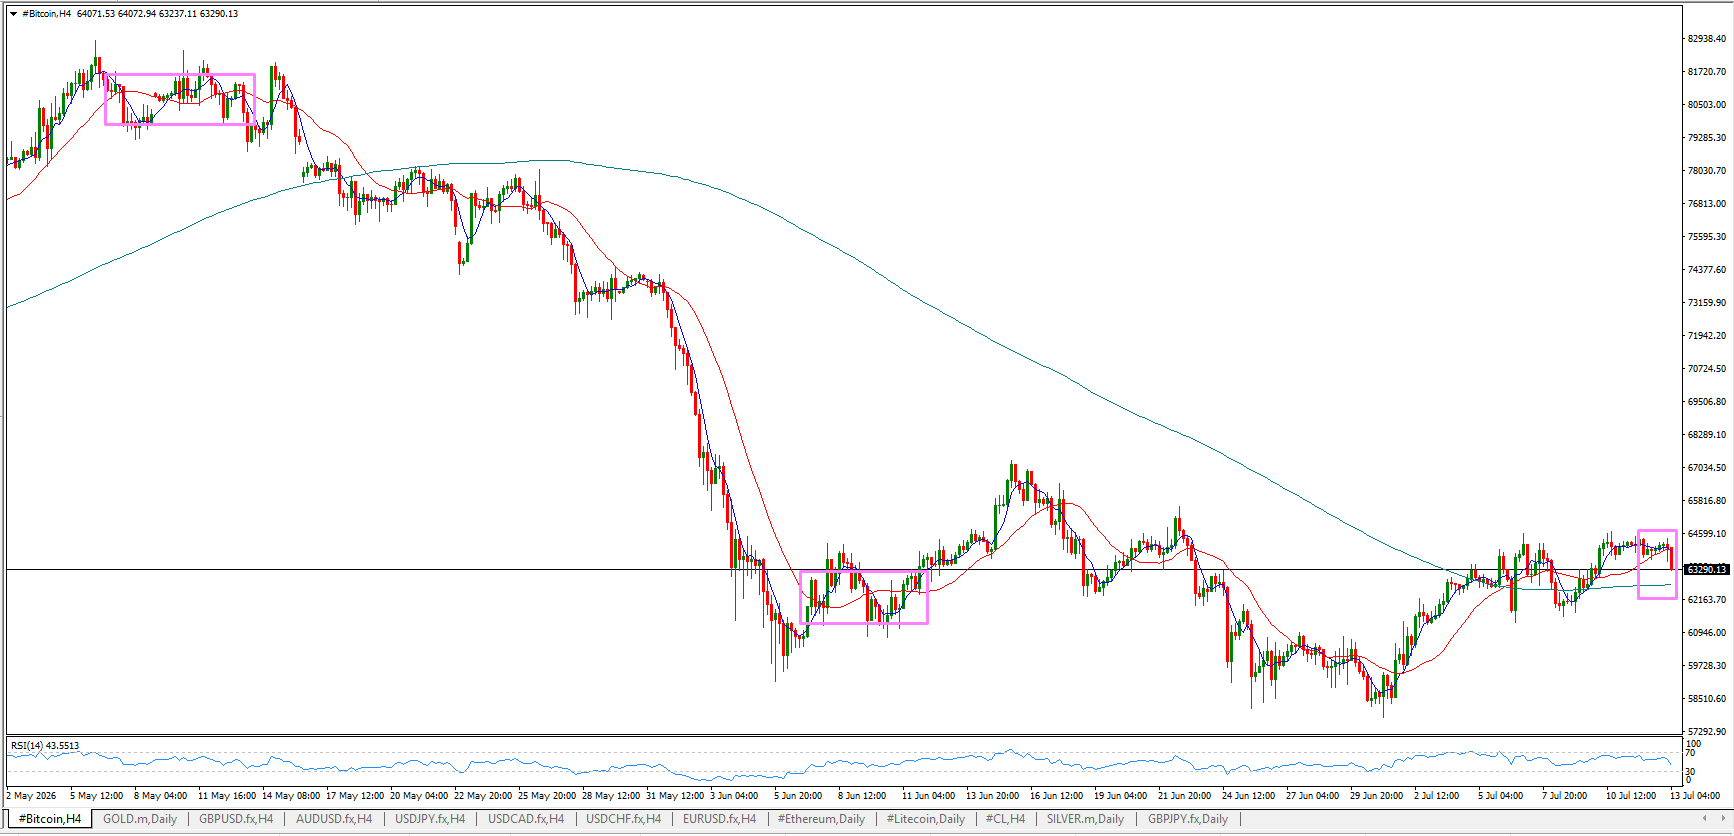Click time axis label 10 Jul 12:00
The height and width of the screenshot is (836, 1734).
[x=1631, y=796]
